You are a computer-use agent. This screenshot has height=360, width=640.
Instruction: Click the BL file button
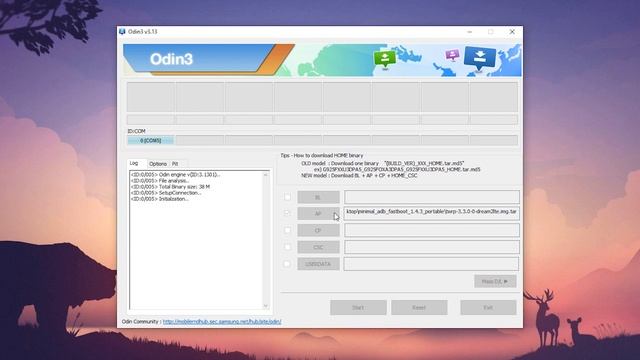tap(318, 197)
